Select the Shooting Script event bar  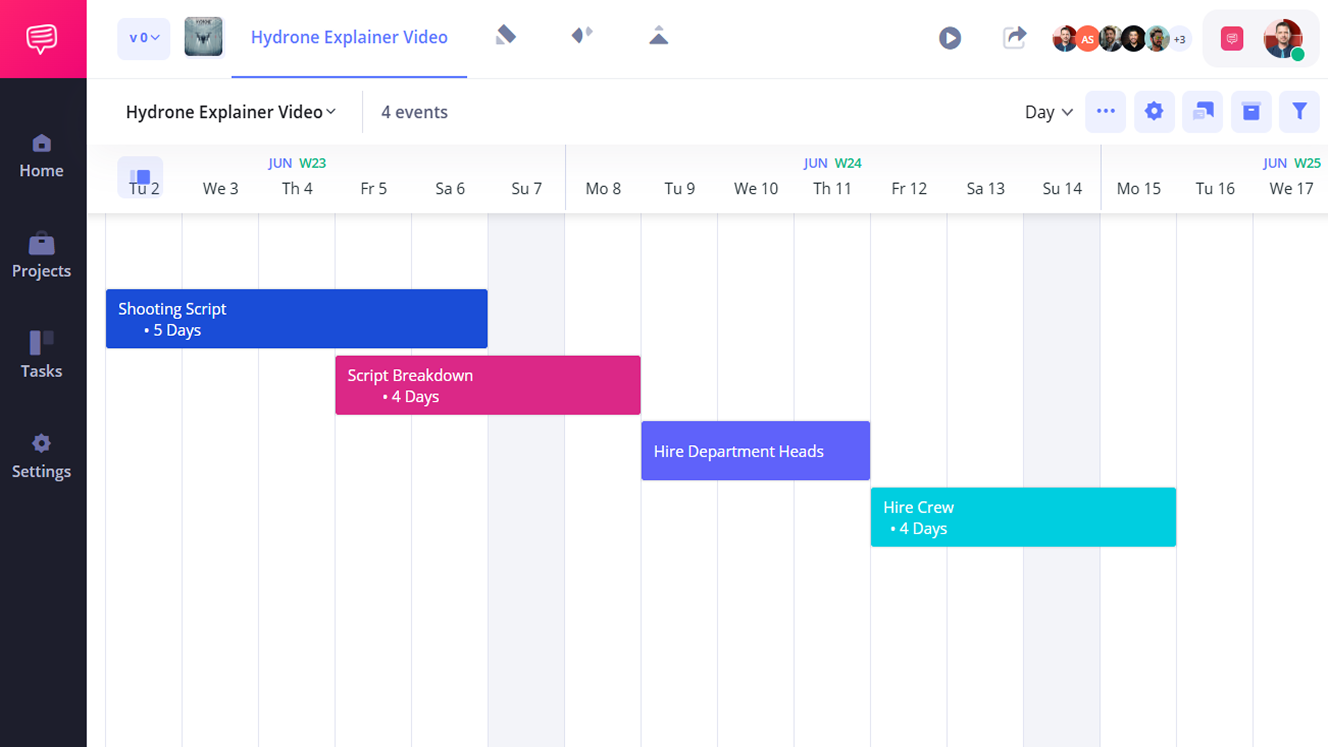(x=297, y=319)
